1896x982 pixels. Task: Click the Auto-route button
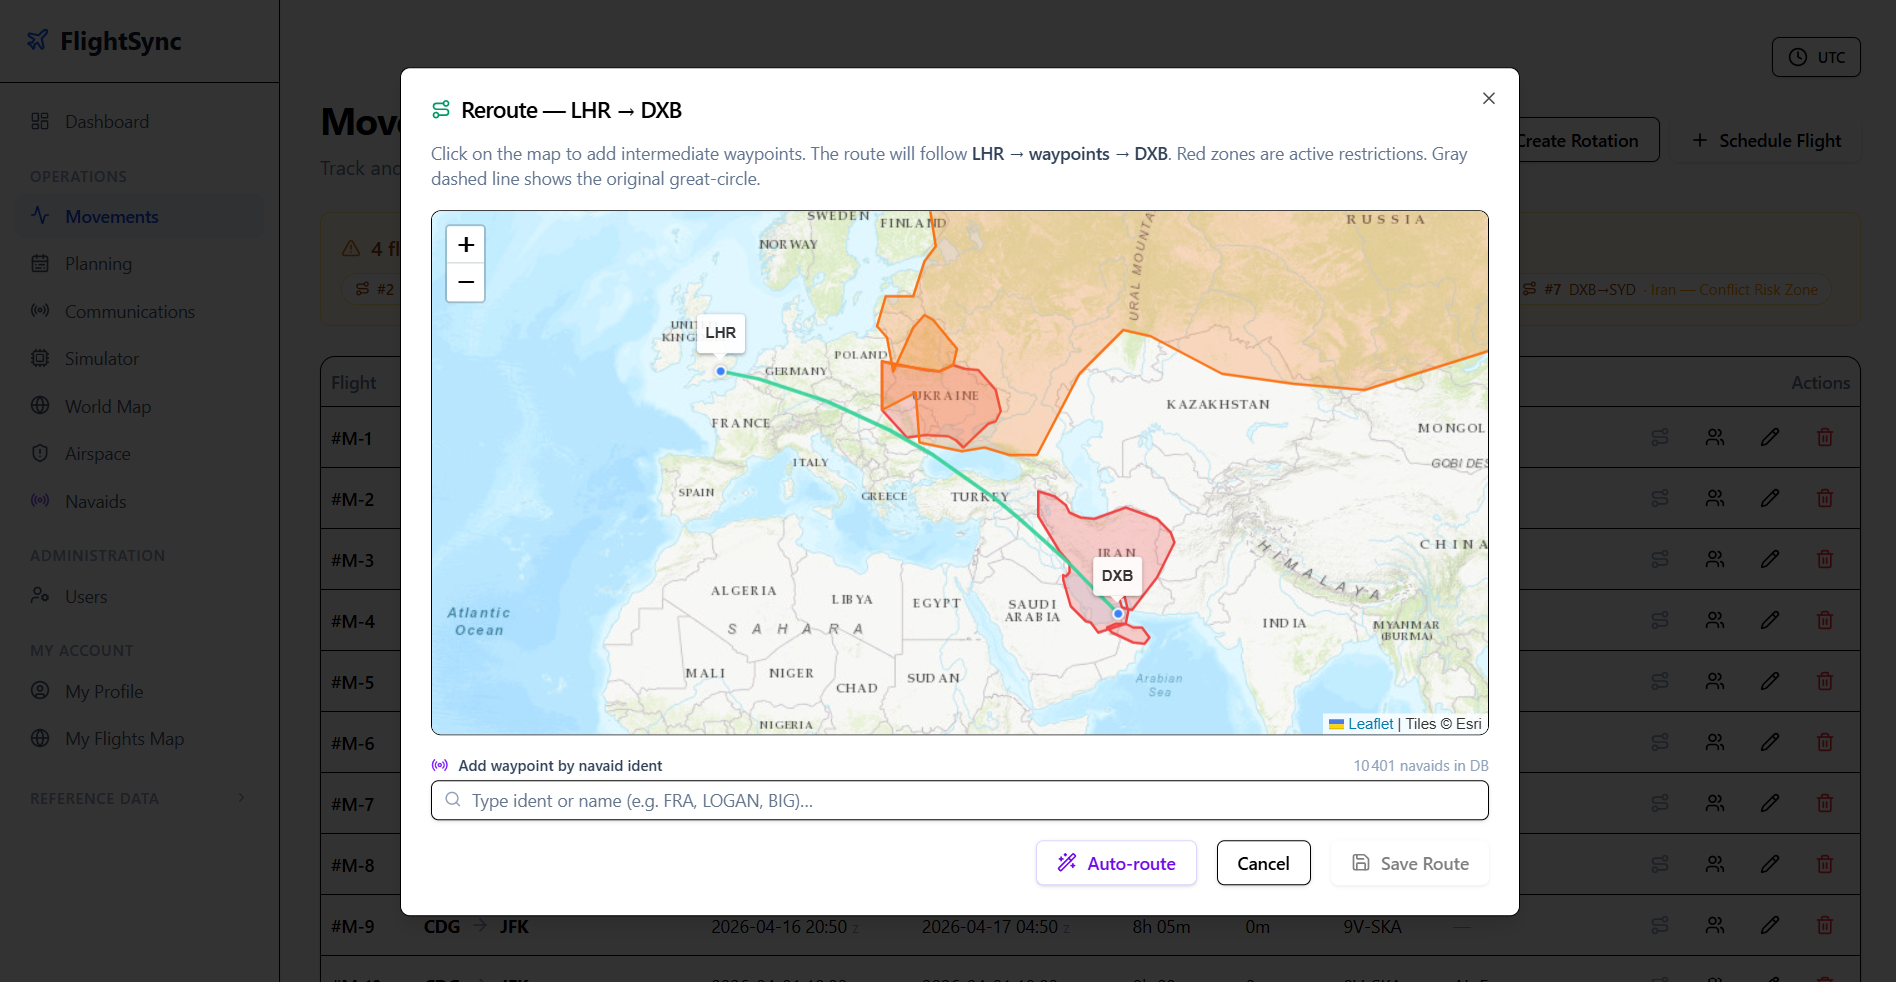[x=1116, y=863]
